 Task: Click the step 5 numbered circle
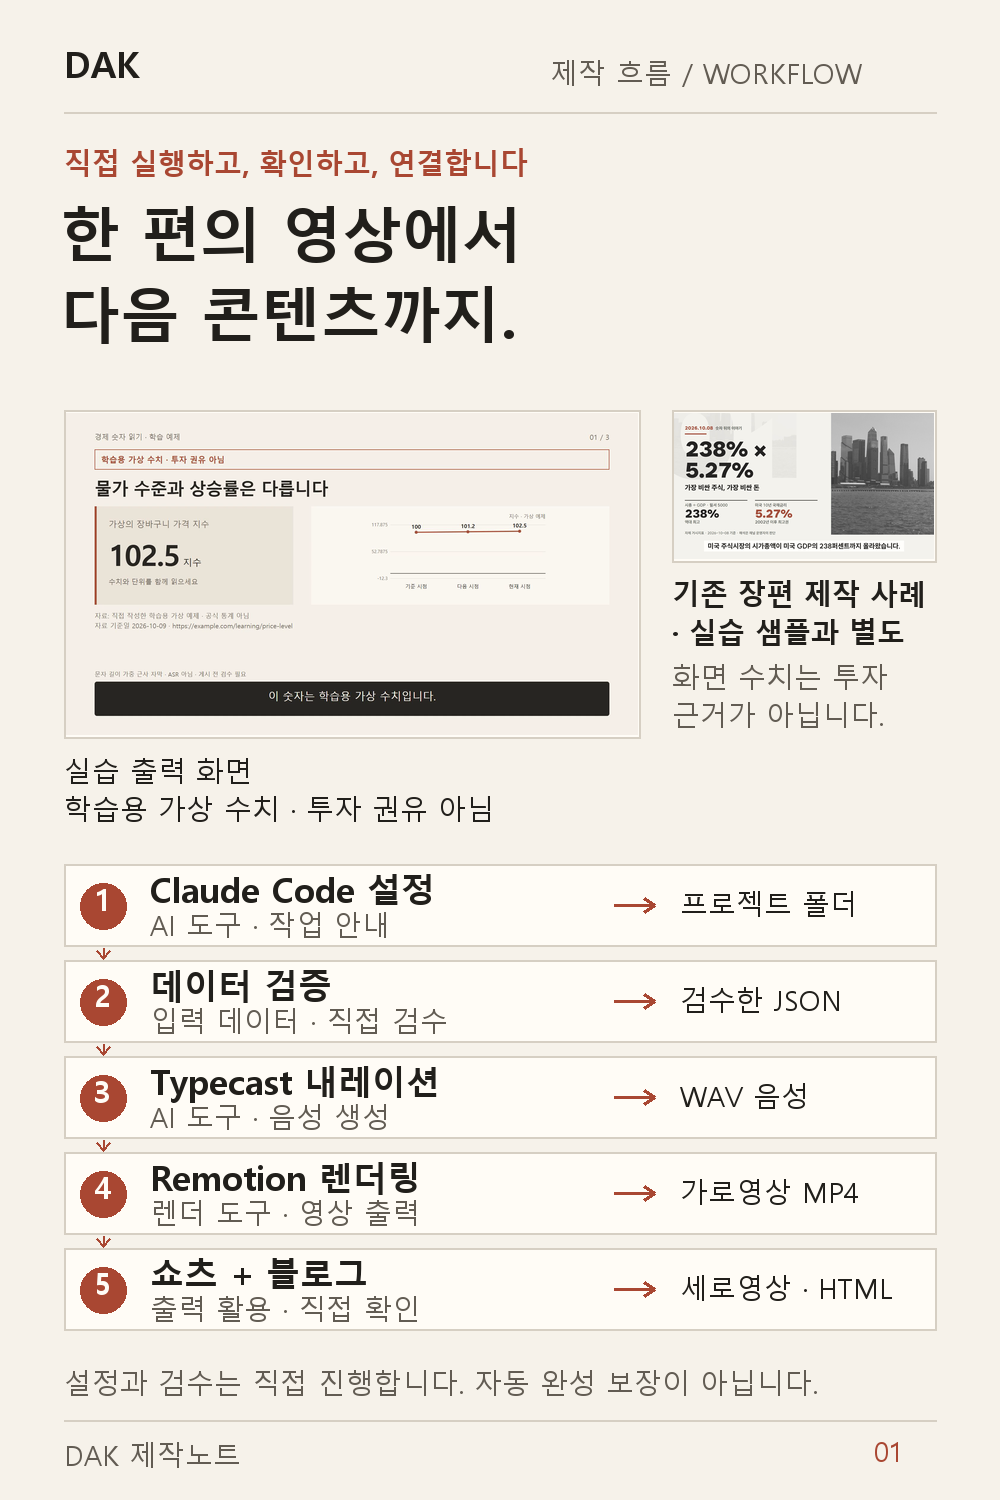(103, 1289)
